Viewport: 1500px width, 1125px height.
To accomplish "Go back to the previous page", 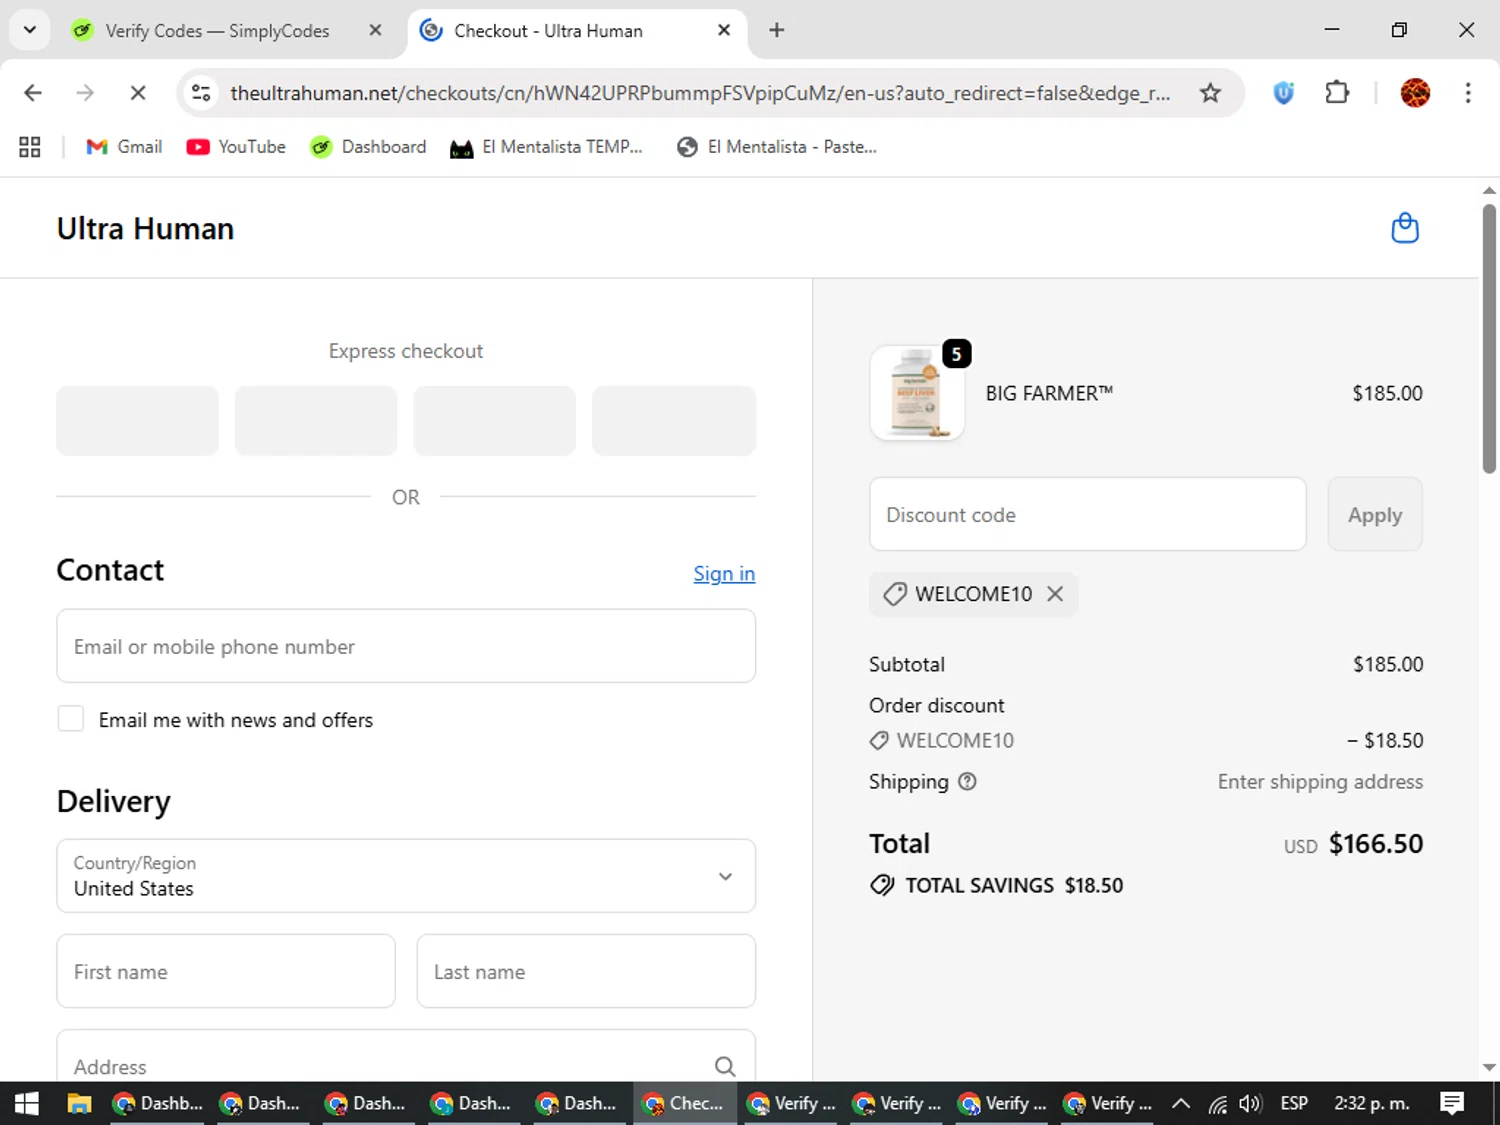I will tap(33, 93).
